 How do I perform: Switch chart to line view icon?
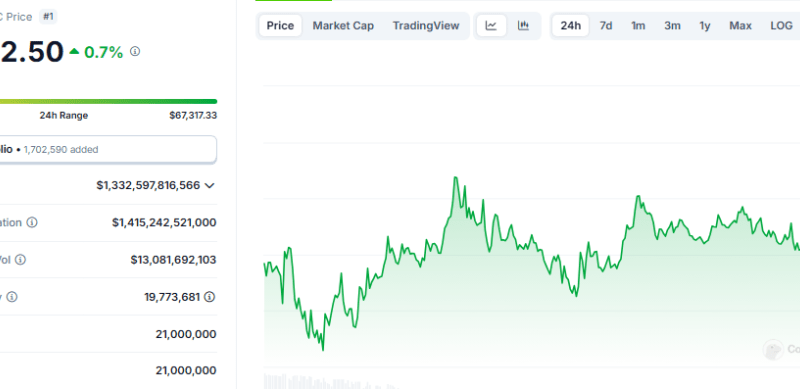click(x=491, y=26)
